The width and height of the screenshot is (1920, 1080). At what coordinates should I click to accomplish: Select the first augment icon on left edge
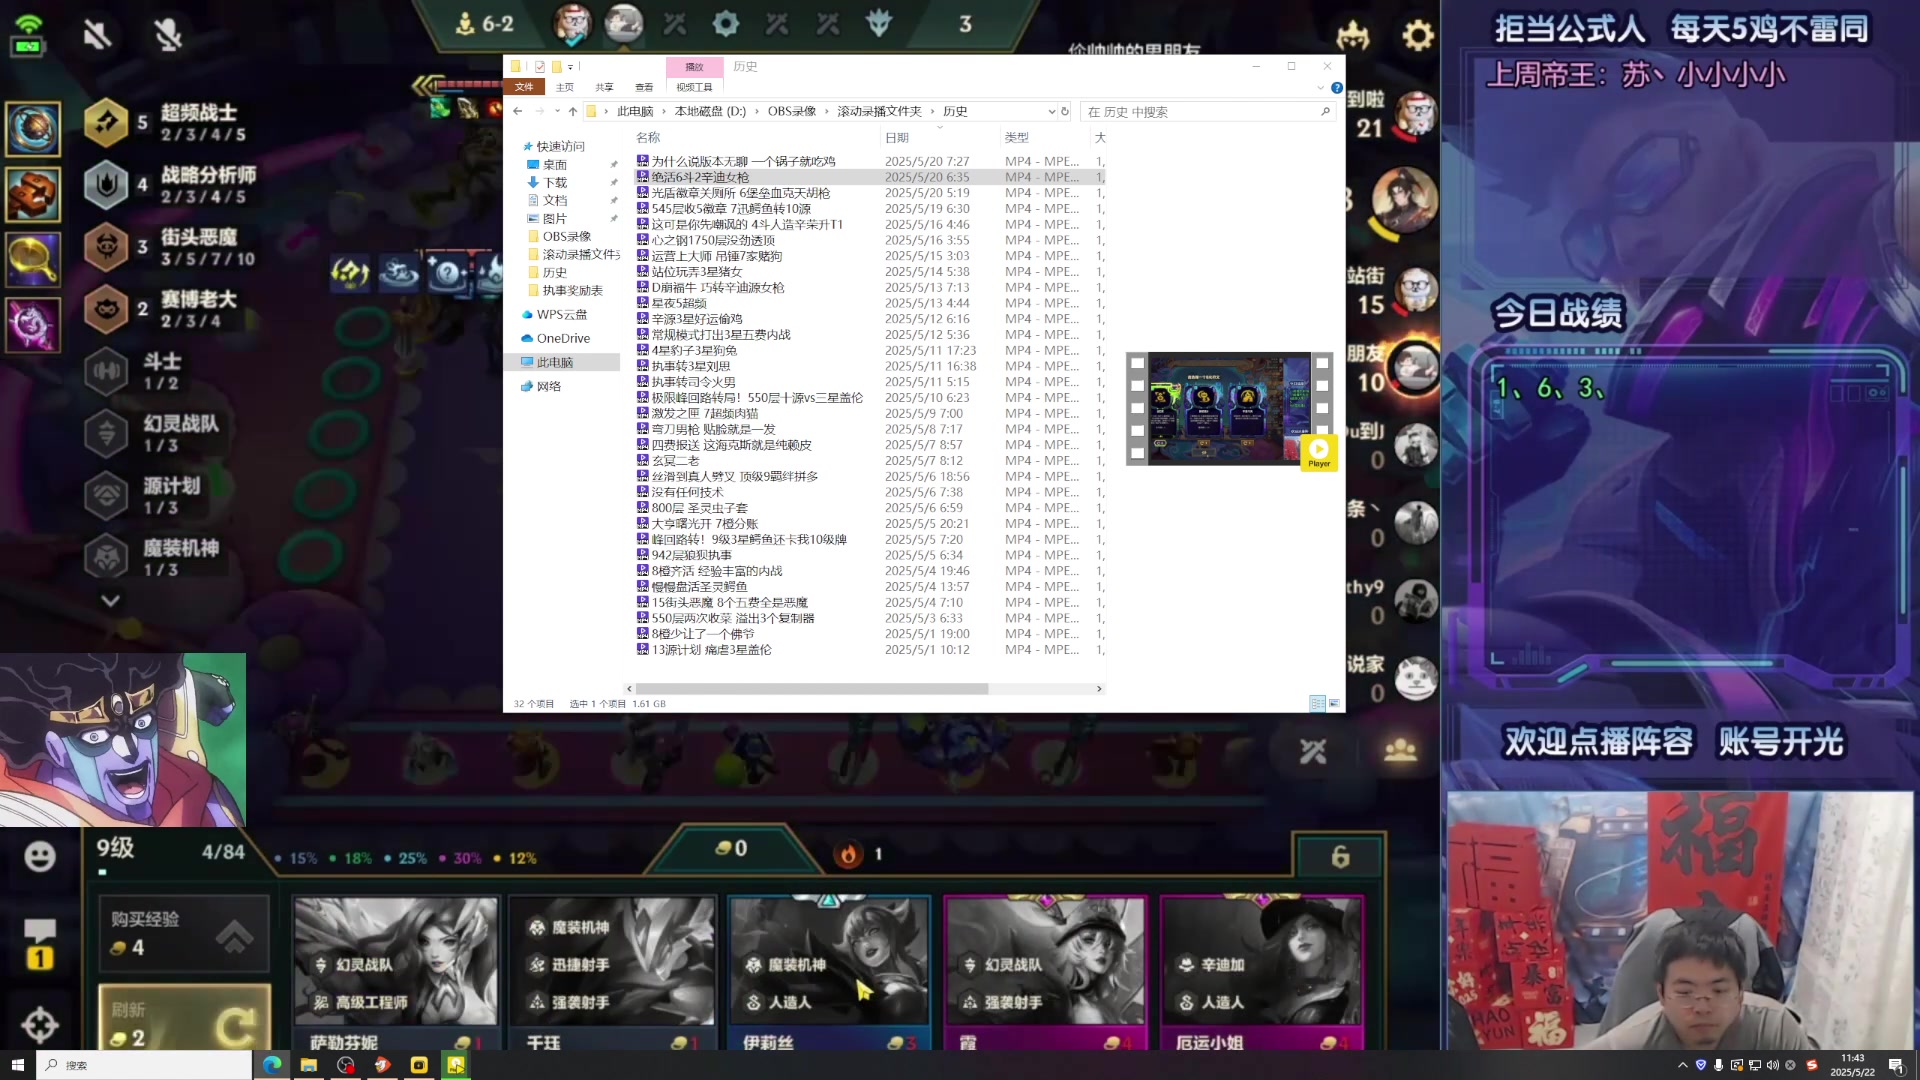coord(33,128)
